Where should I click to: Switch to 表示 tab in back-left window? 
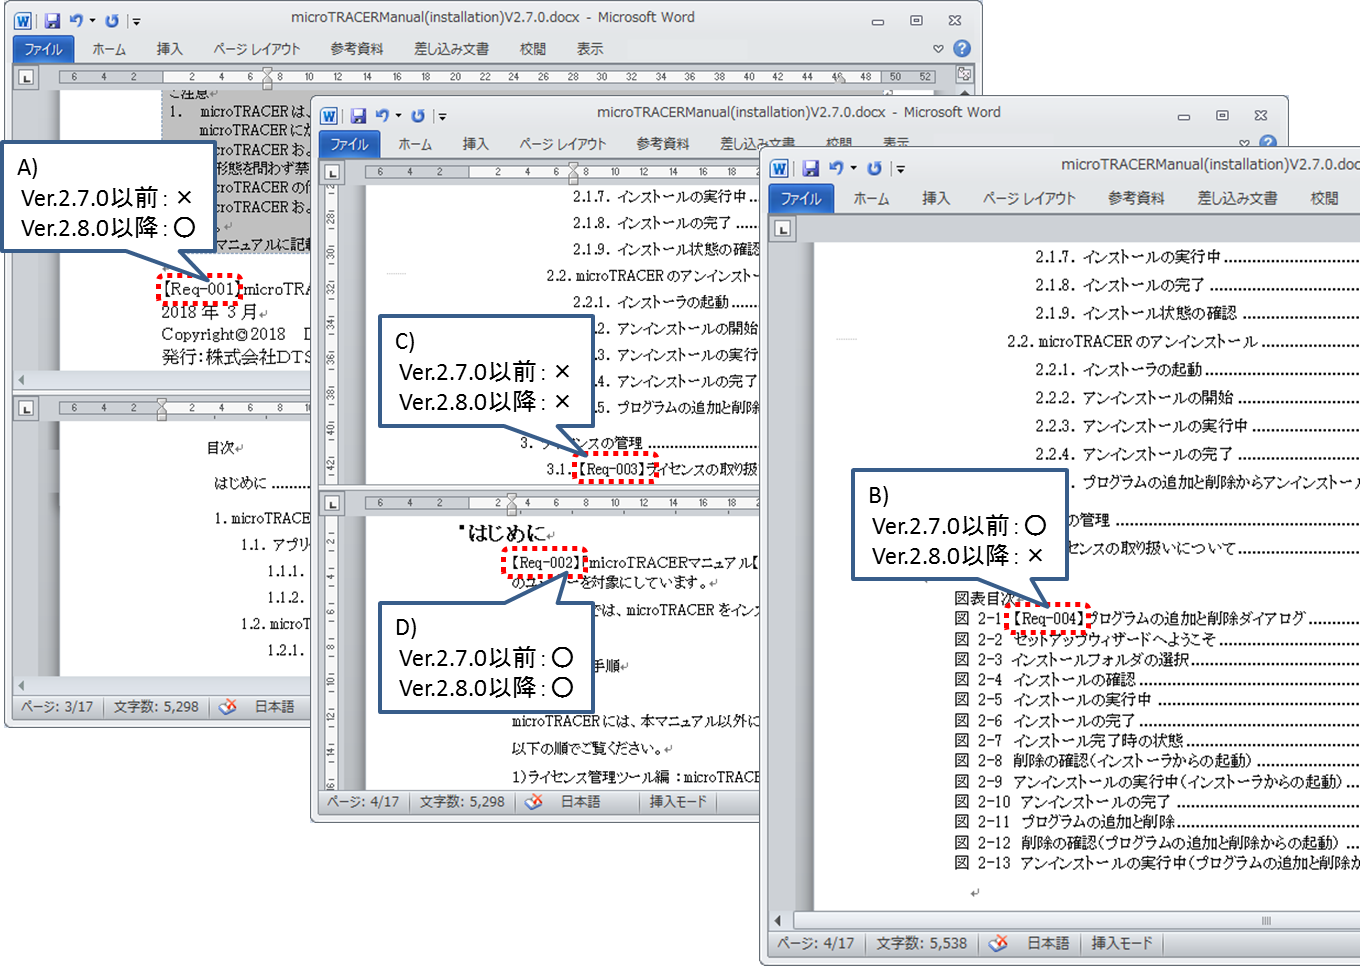pyautogui.click(x=590, y=49)
